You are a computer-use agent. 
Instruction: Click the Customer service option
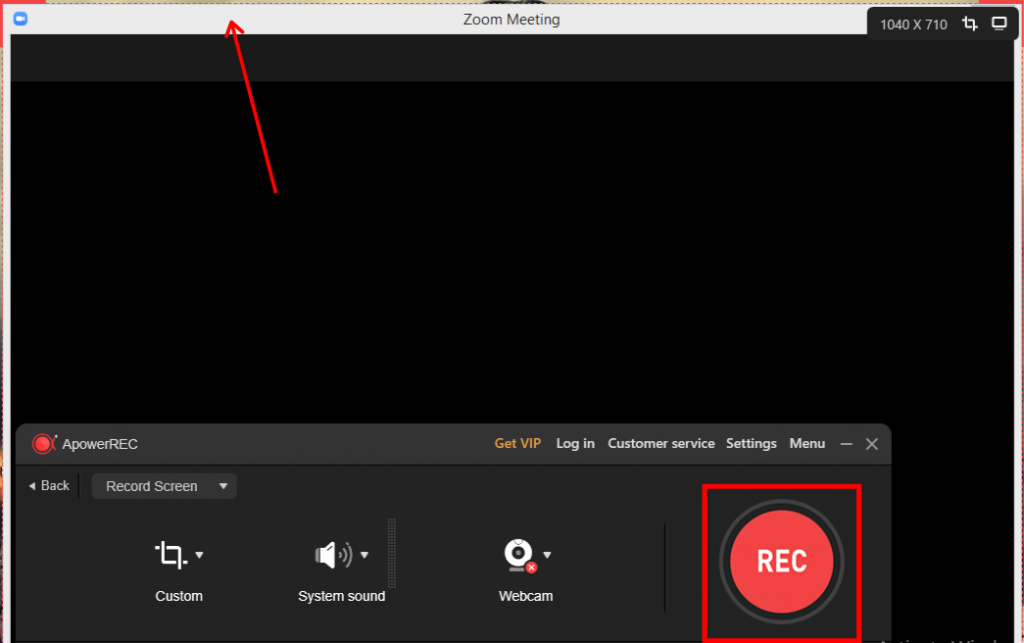click(x=661, y=443)
